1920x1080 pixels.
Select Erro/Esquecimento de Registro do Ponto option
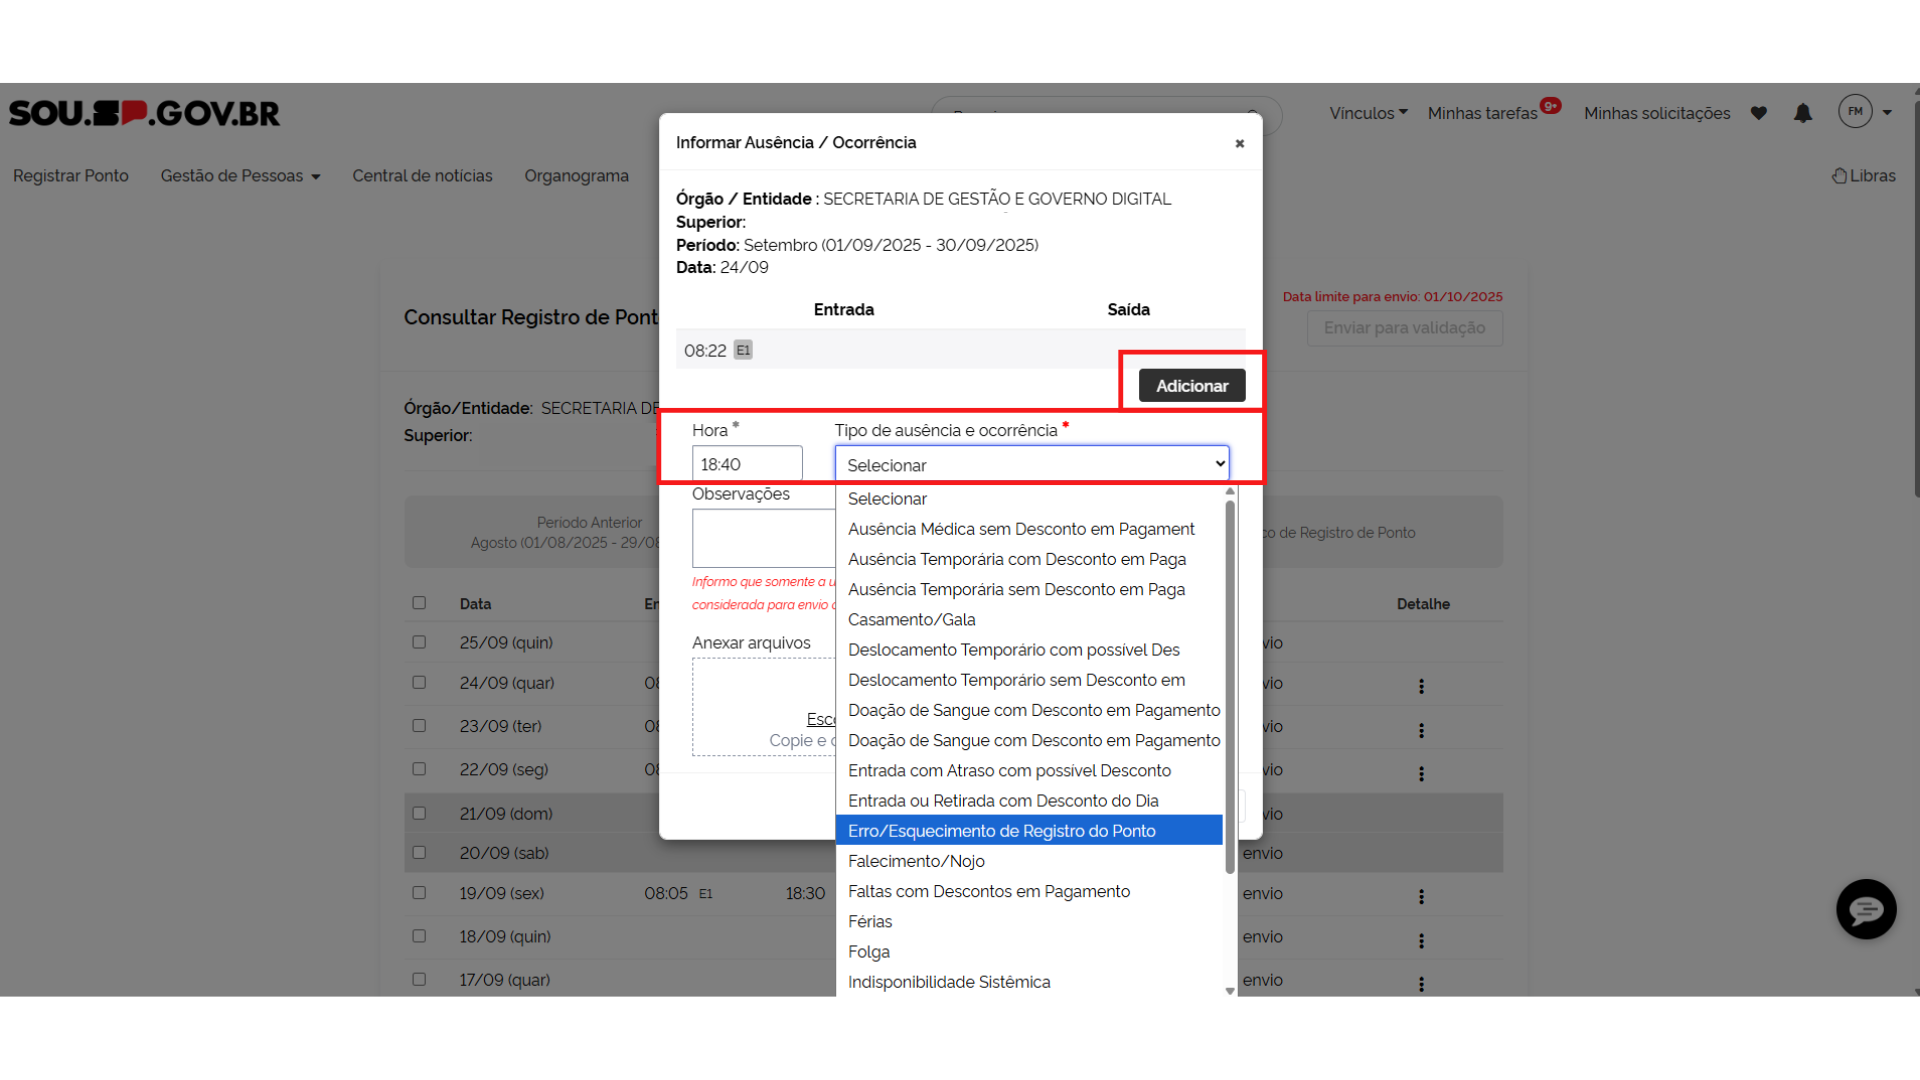tap(1001, 831)
